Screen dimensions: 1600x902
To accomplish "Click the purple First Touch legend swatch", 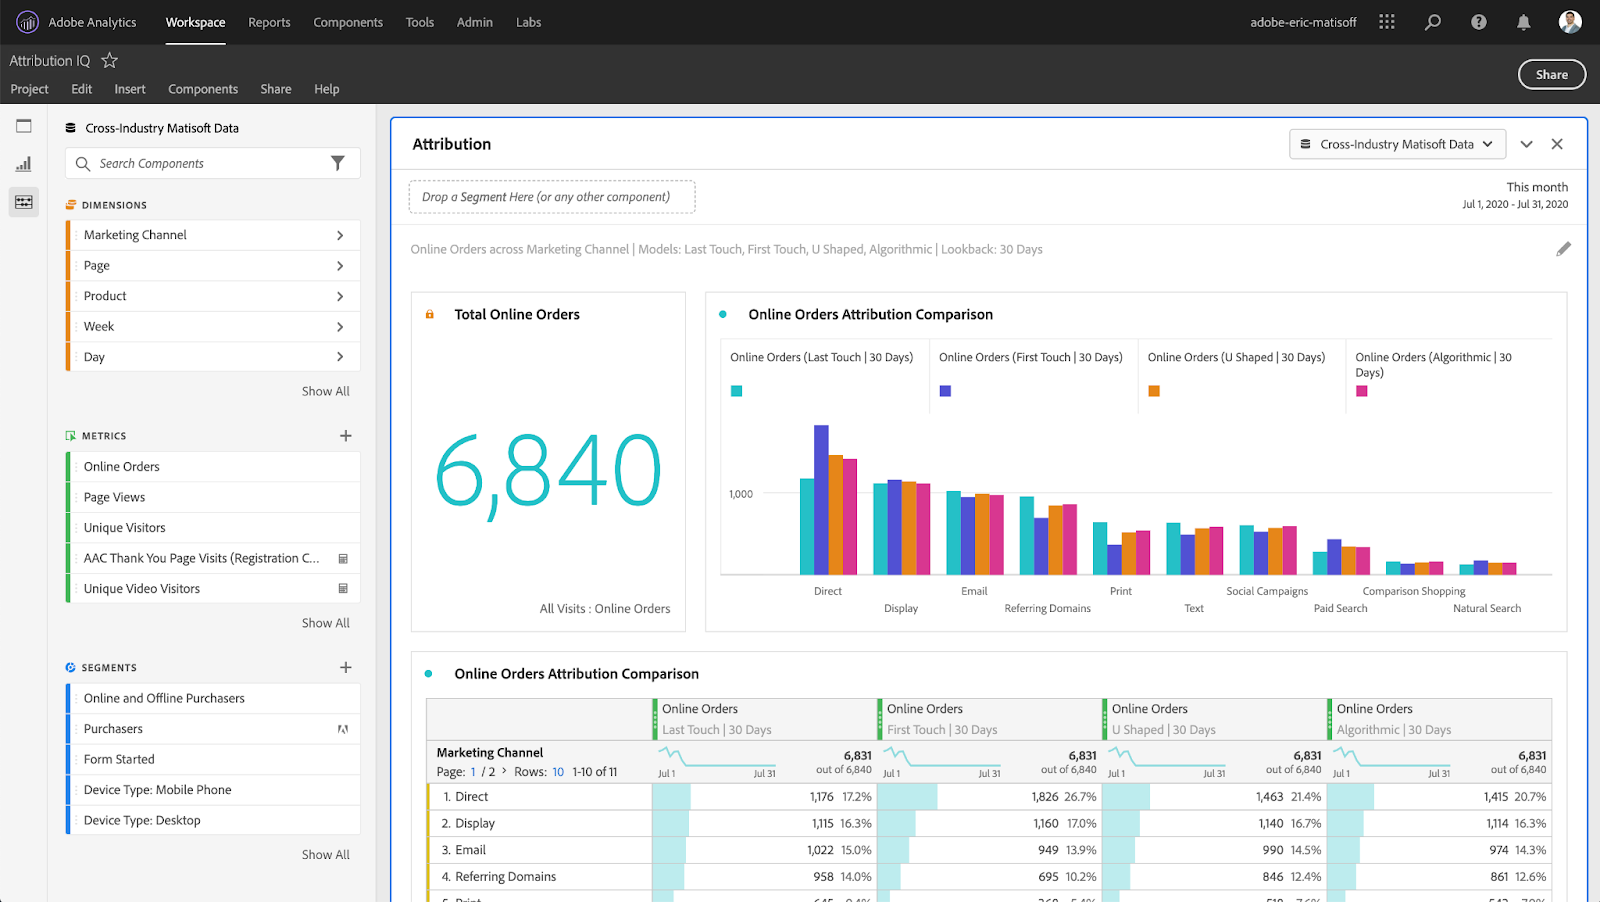I will point(944,391).
